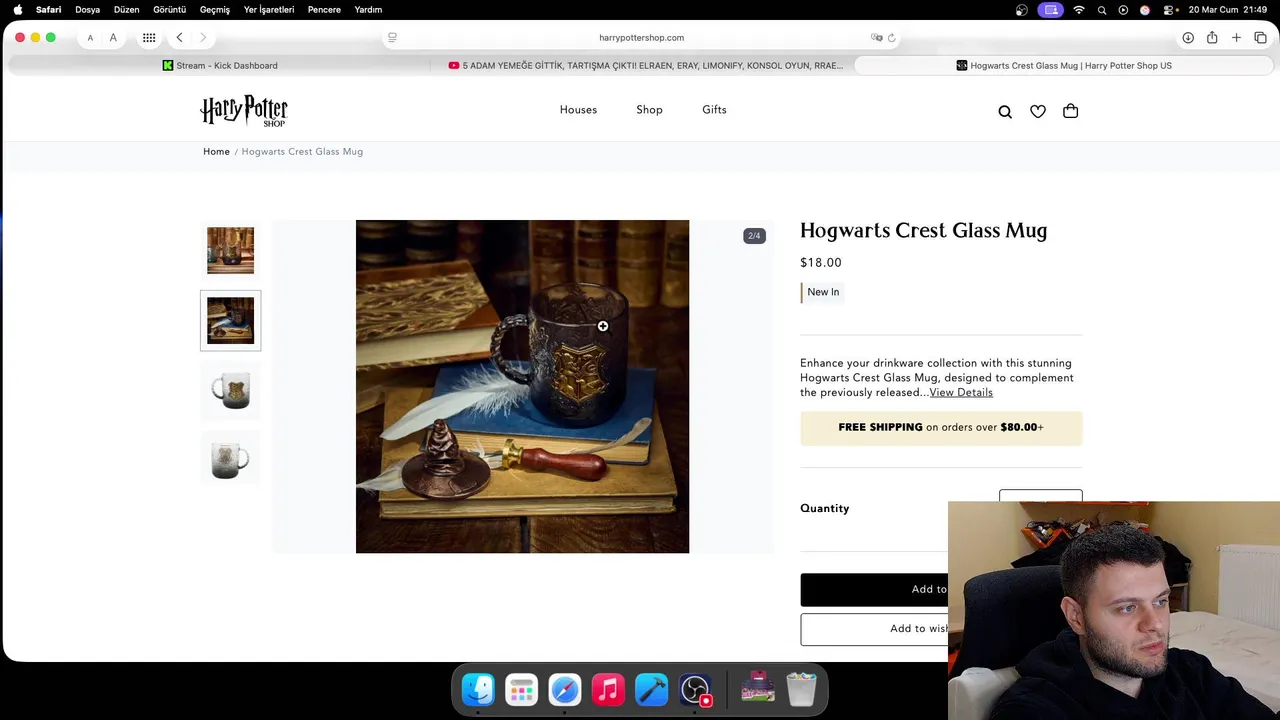The width and height of the screenshot is (1280, 720).
Task: Select the Hogwarts Crest Glass Mug tab
Action: [1064, 65]
